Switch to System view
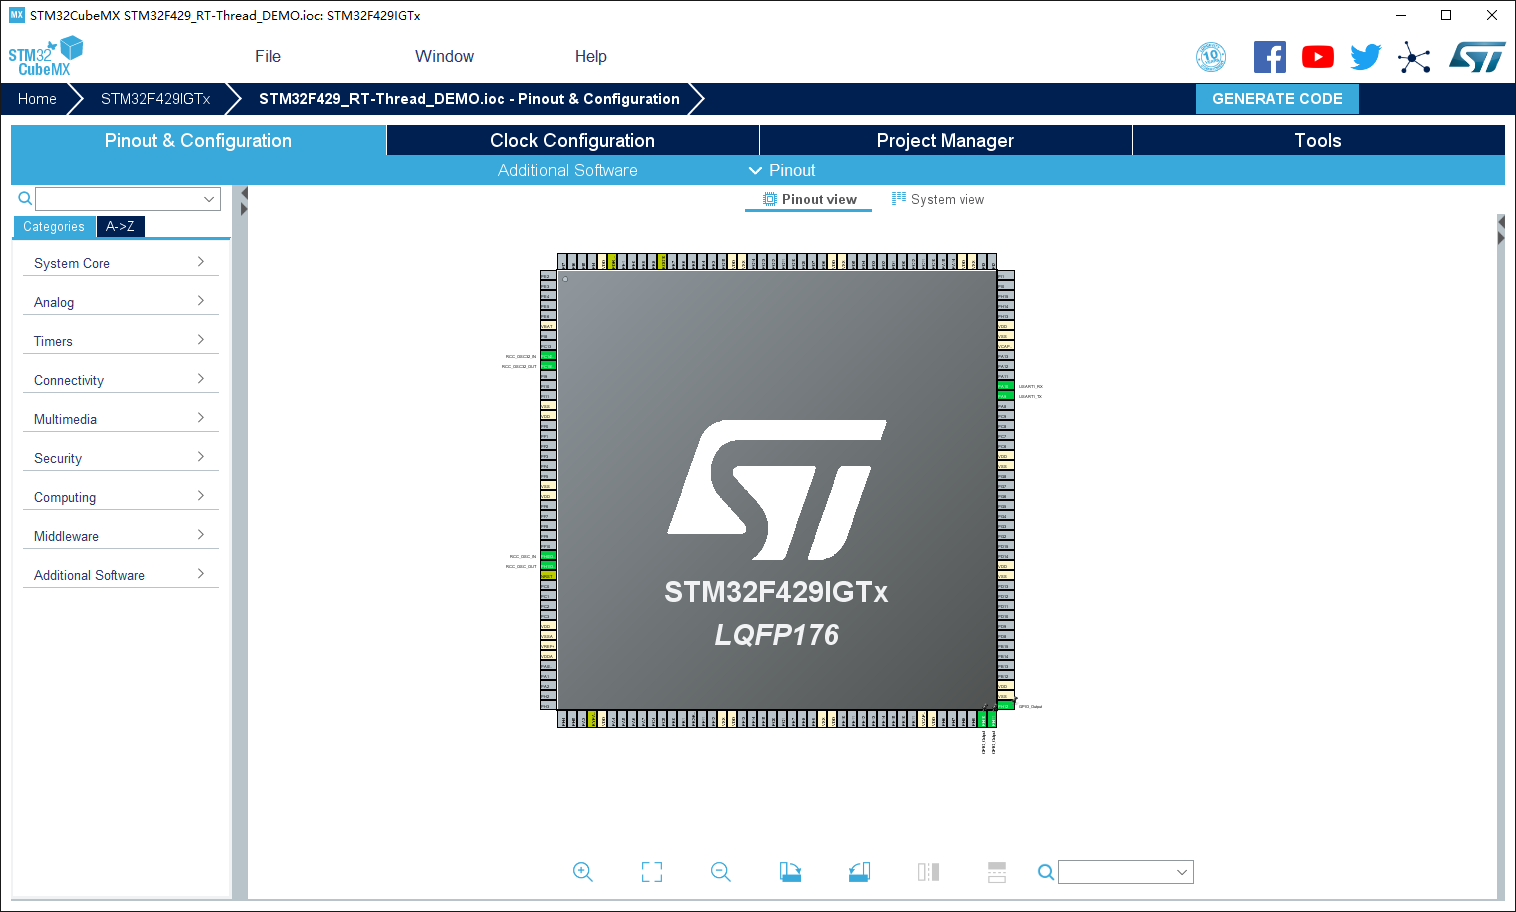1516x912 pixels. [937, 199]
